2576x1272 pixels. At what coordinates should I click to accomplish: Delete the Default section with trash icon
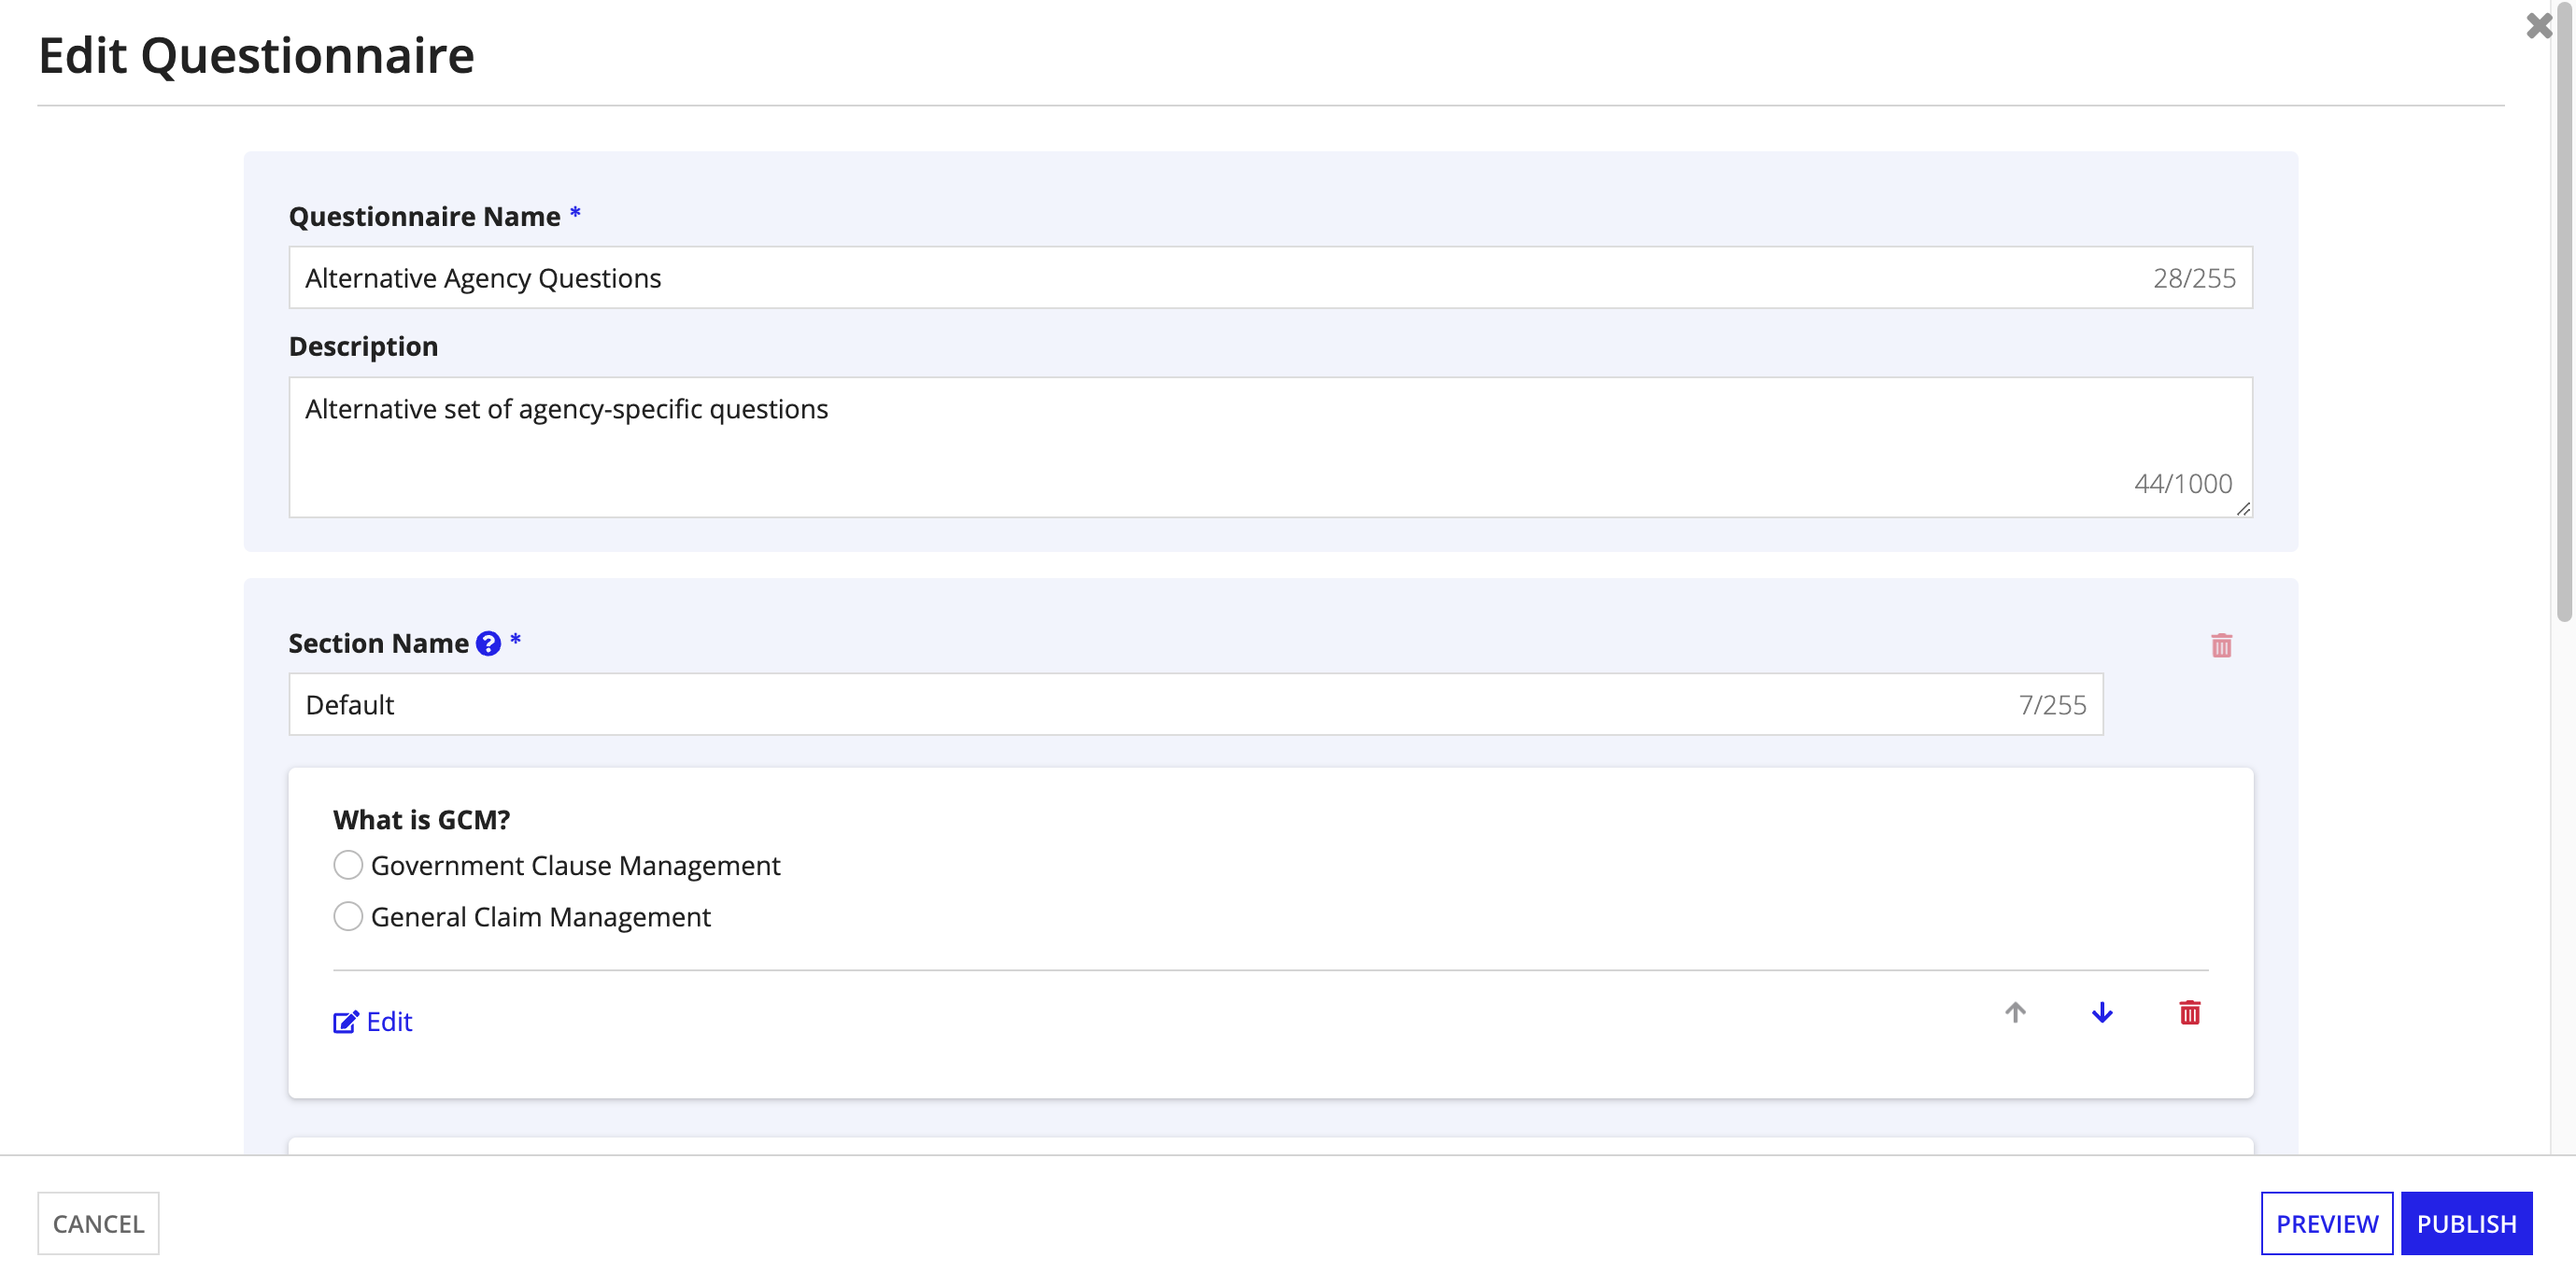pos(2221,645)
